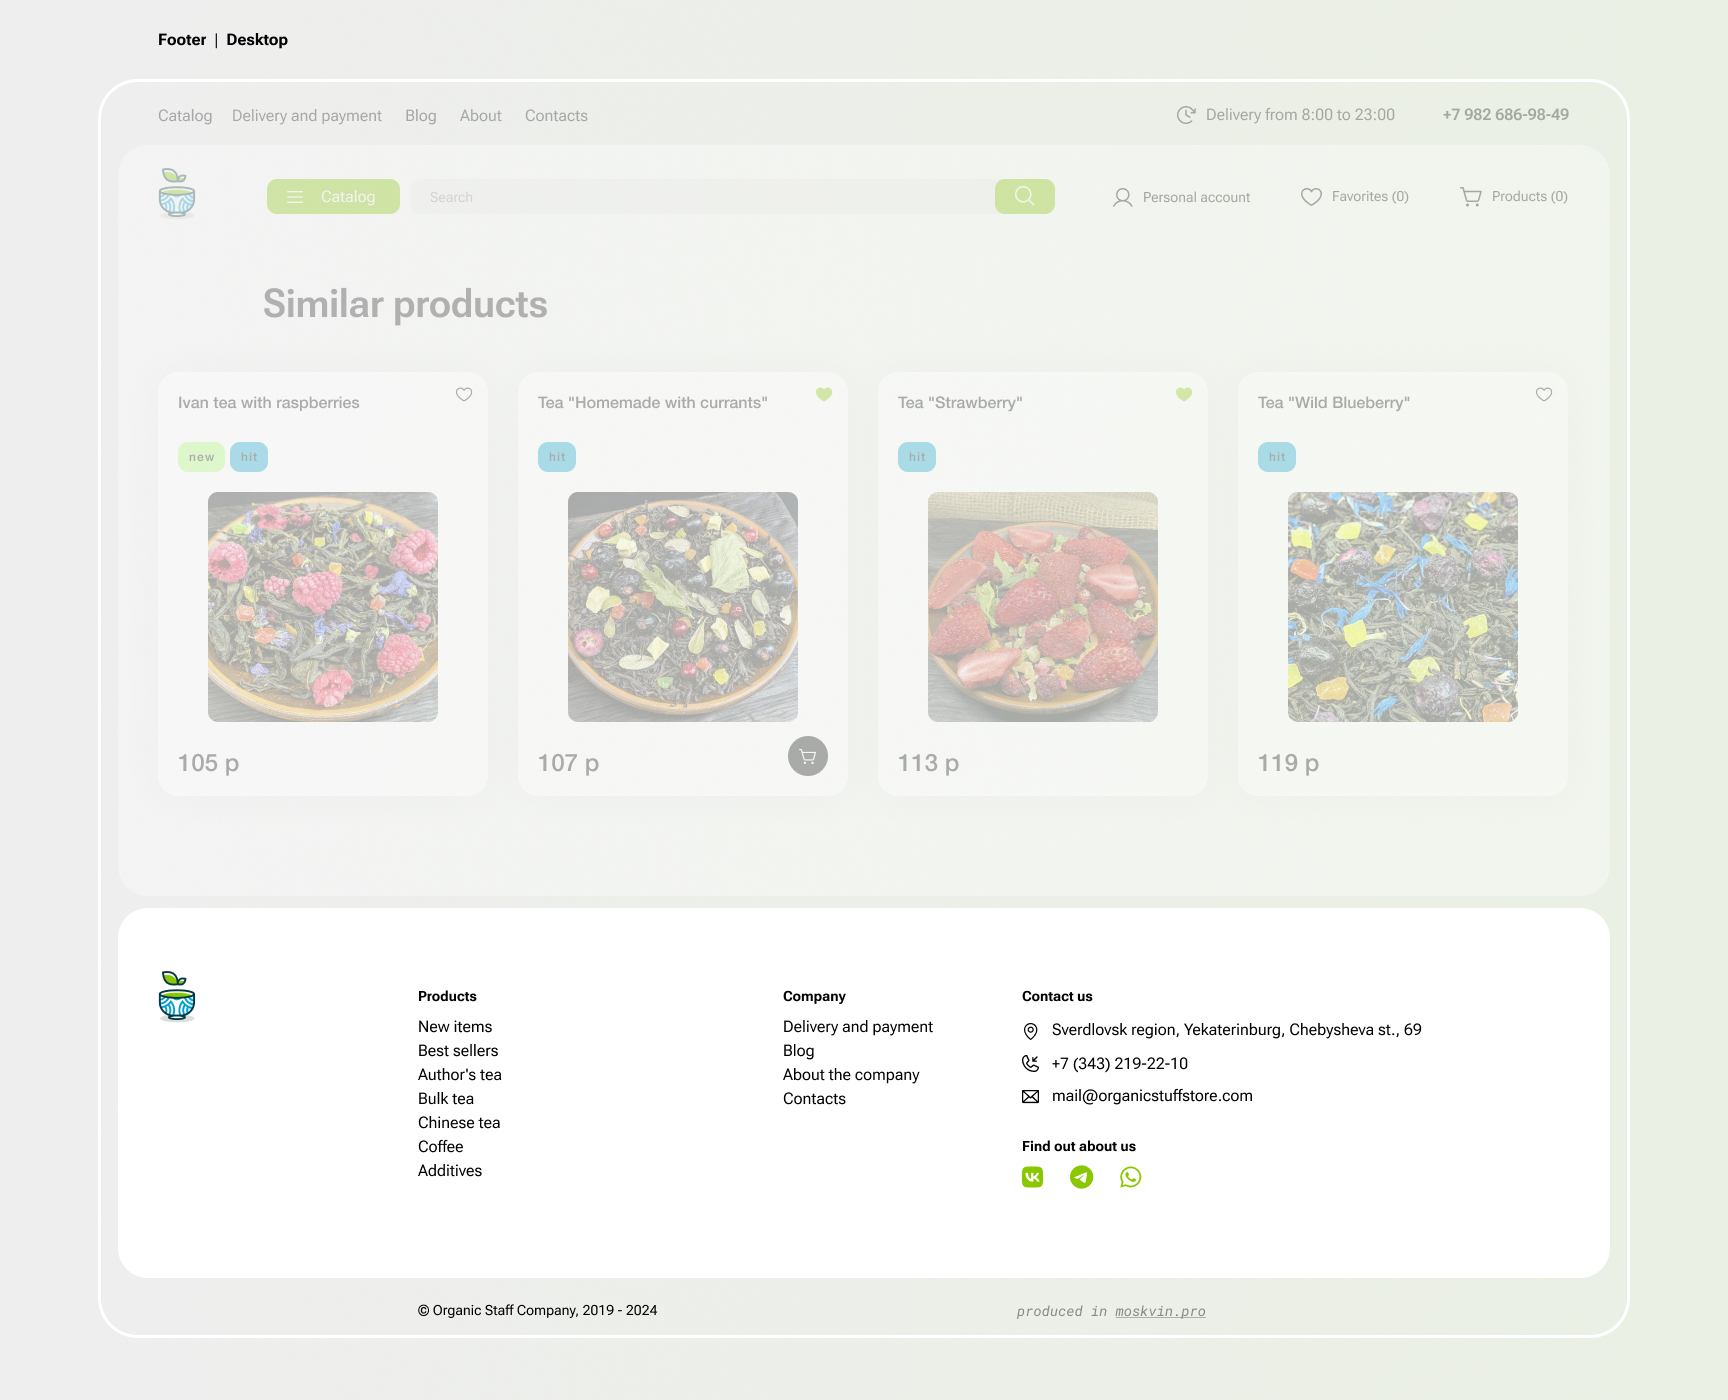Unfavorite Tea "Strawberry" heart
Image resolution: width=1728 pixels, height=1400 pixels.
(x=1184, y=394)
